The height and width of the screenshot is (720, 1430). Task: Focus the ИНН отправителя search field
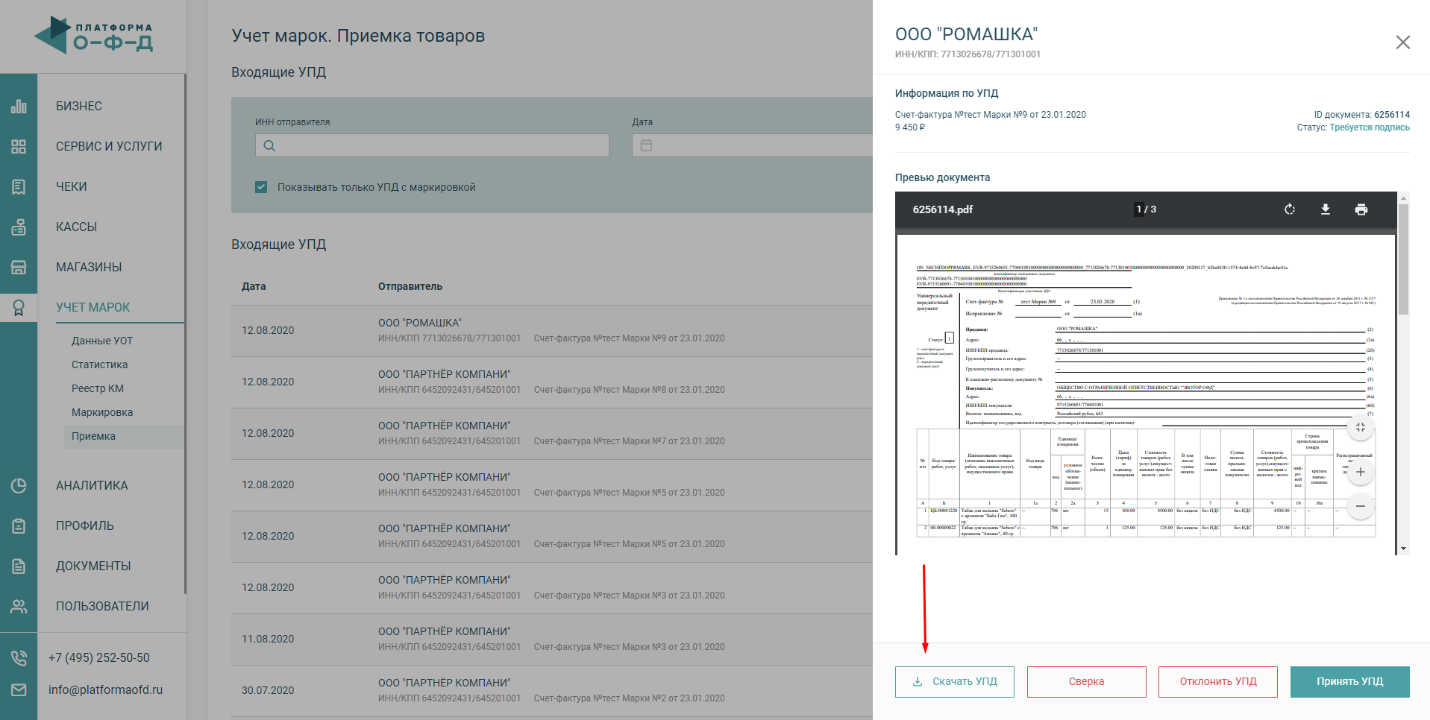[x=432, y=145]
